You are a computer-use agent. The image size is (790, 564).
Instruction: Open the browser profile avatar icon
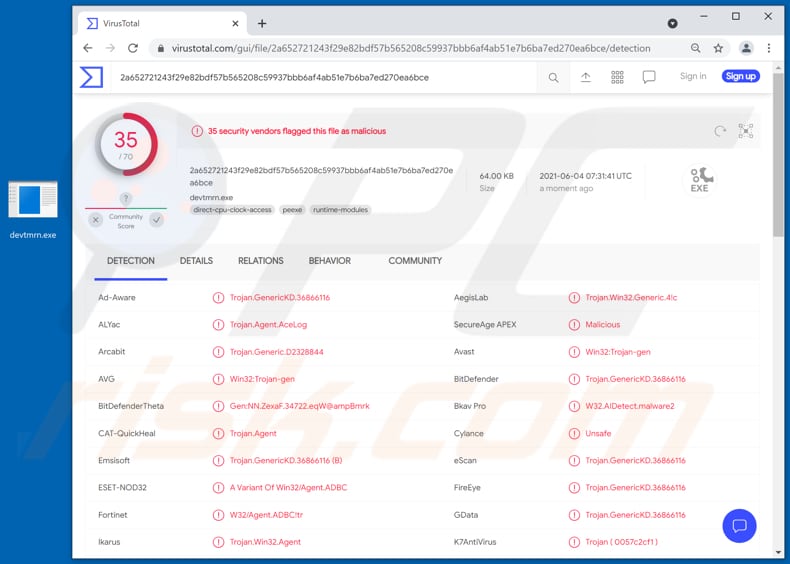tap(746, 48)
